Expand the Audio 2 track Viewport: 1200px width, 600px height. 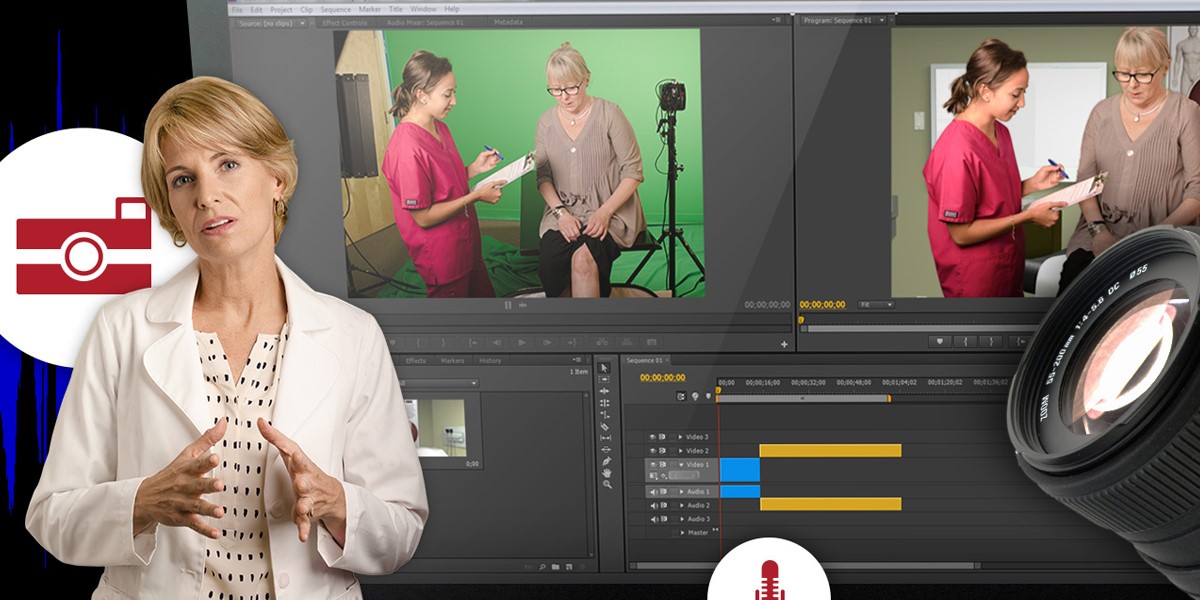pos(681,506)
